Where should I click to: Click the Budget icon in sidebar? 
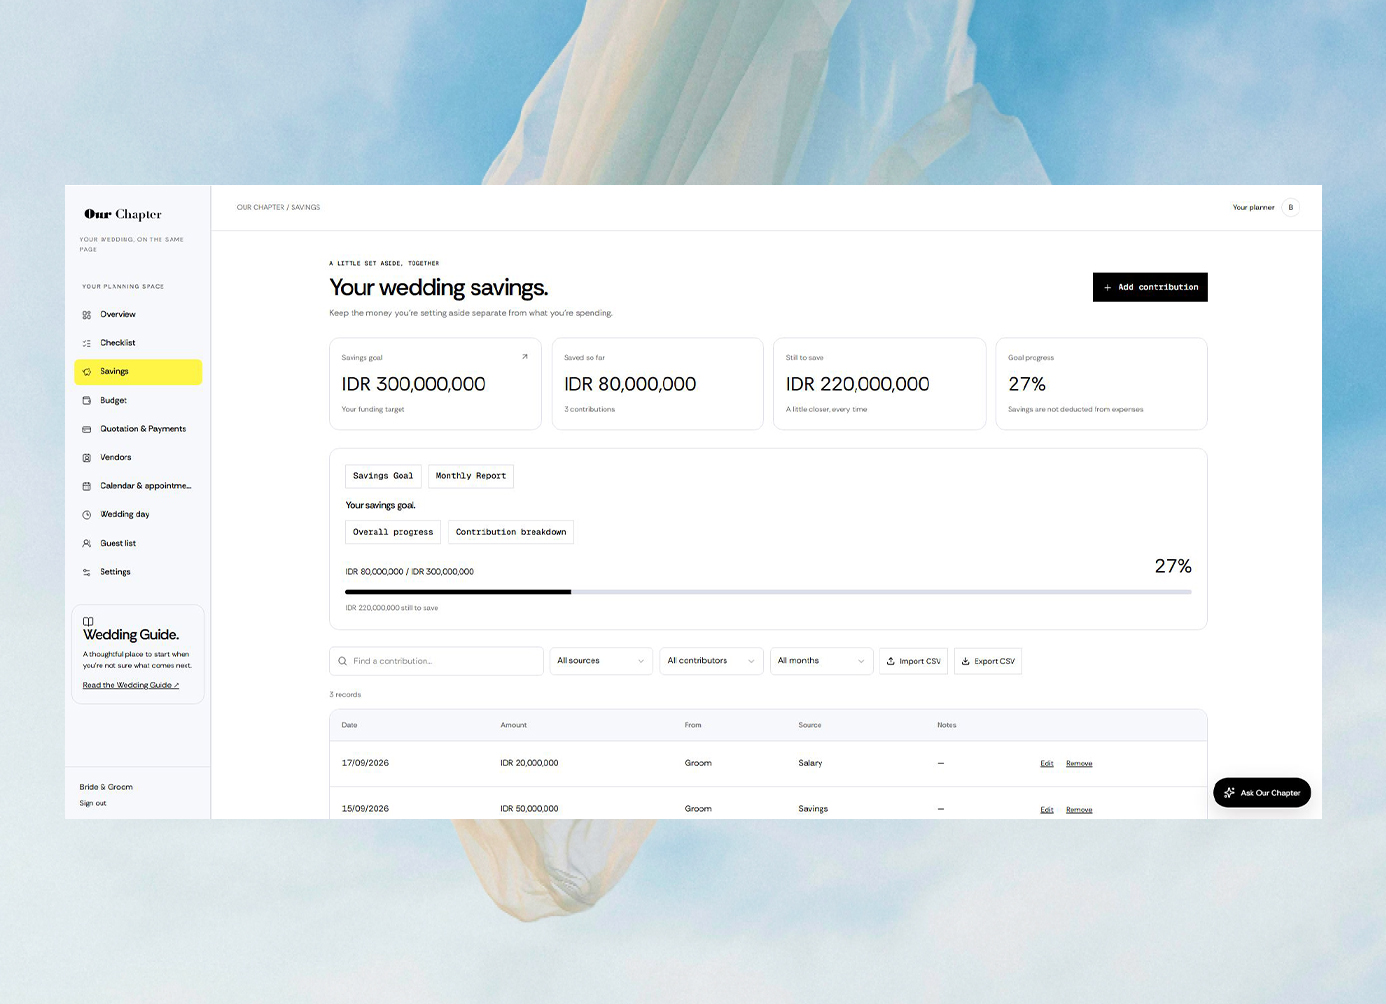tap(87, 401)
